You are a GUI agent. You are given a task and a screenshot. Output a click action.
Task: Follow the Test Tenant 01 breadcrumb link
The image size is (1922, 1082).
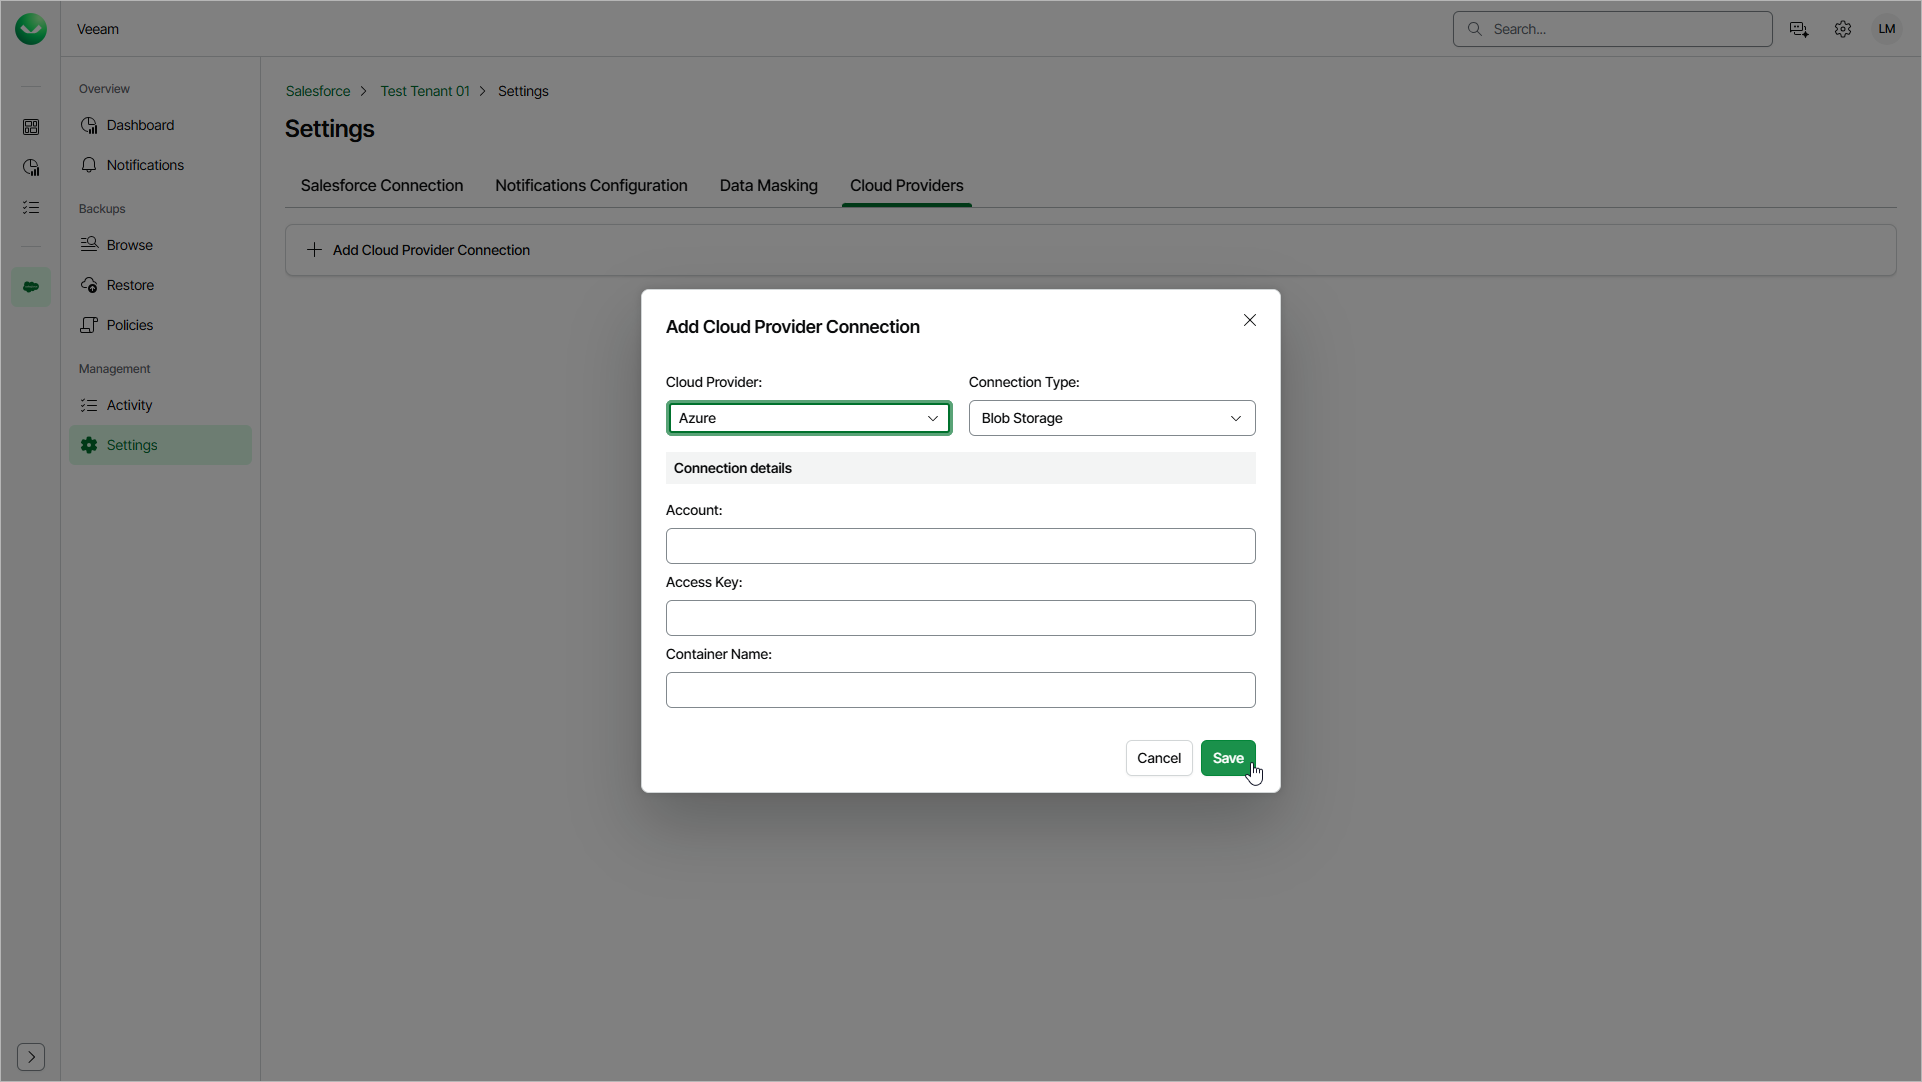[x=425, y=91]
